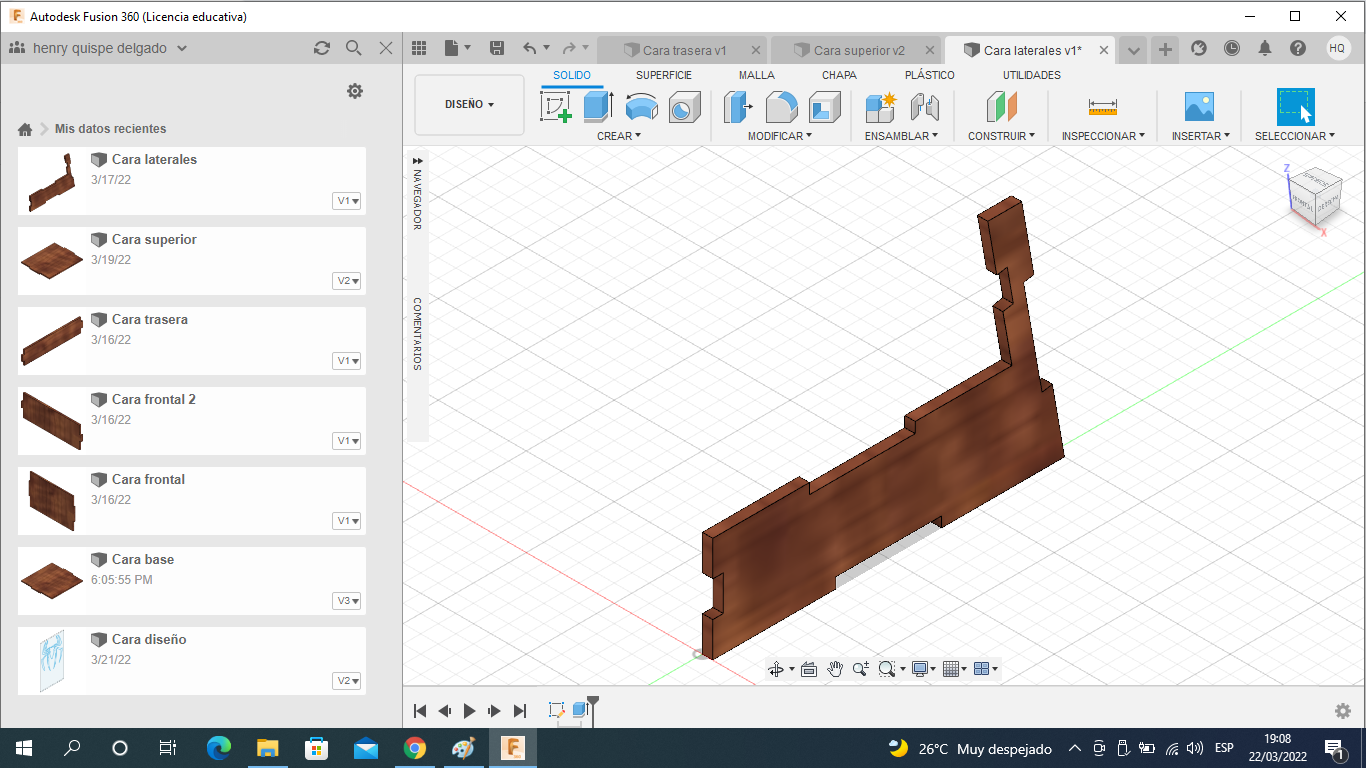
Task: Switch to the SUPERFICIE tab
Action: (x=664, y=75)
